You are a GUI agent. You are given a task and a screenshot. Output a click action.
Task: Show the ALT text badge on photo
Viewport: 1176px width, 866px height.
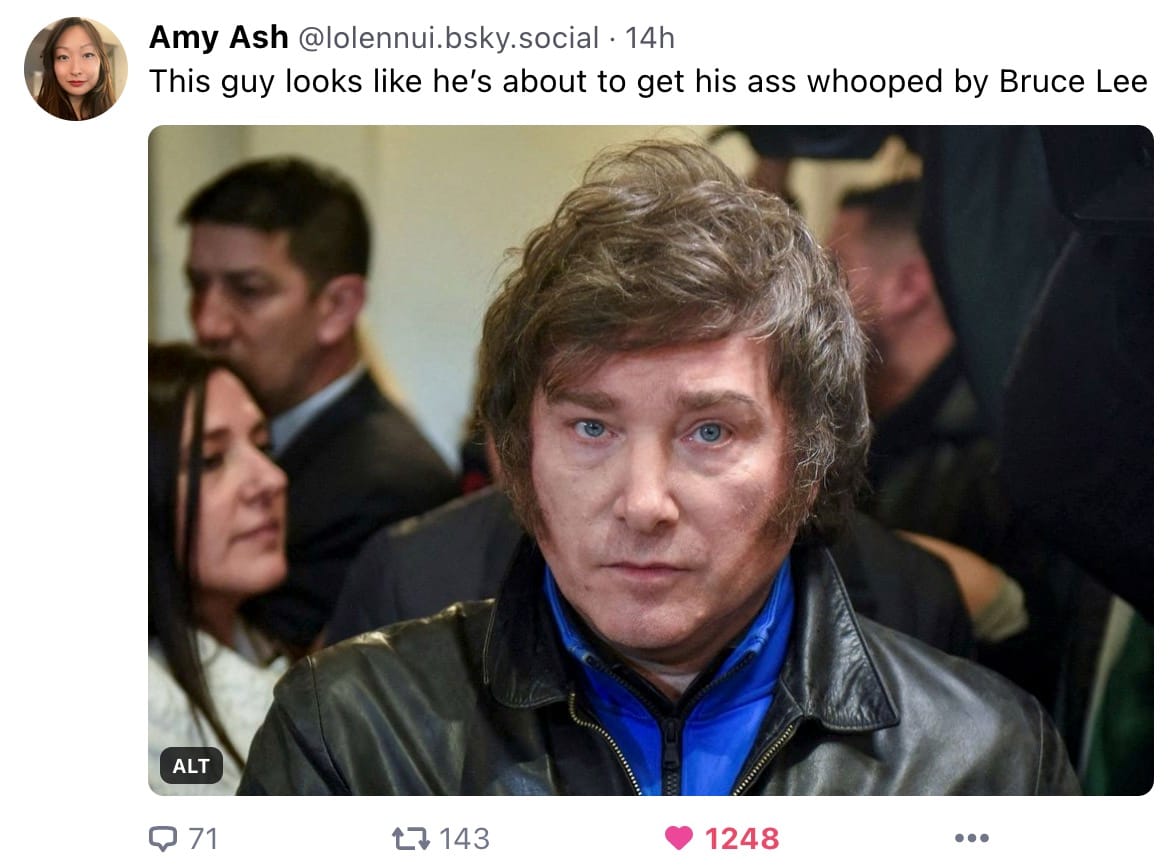point(190,766)
